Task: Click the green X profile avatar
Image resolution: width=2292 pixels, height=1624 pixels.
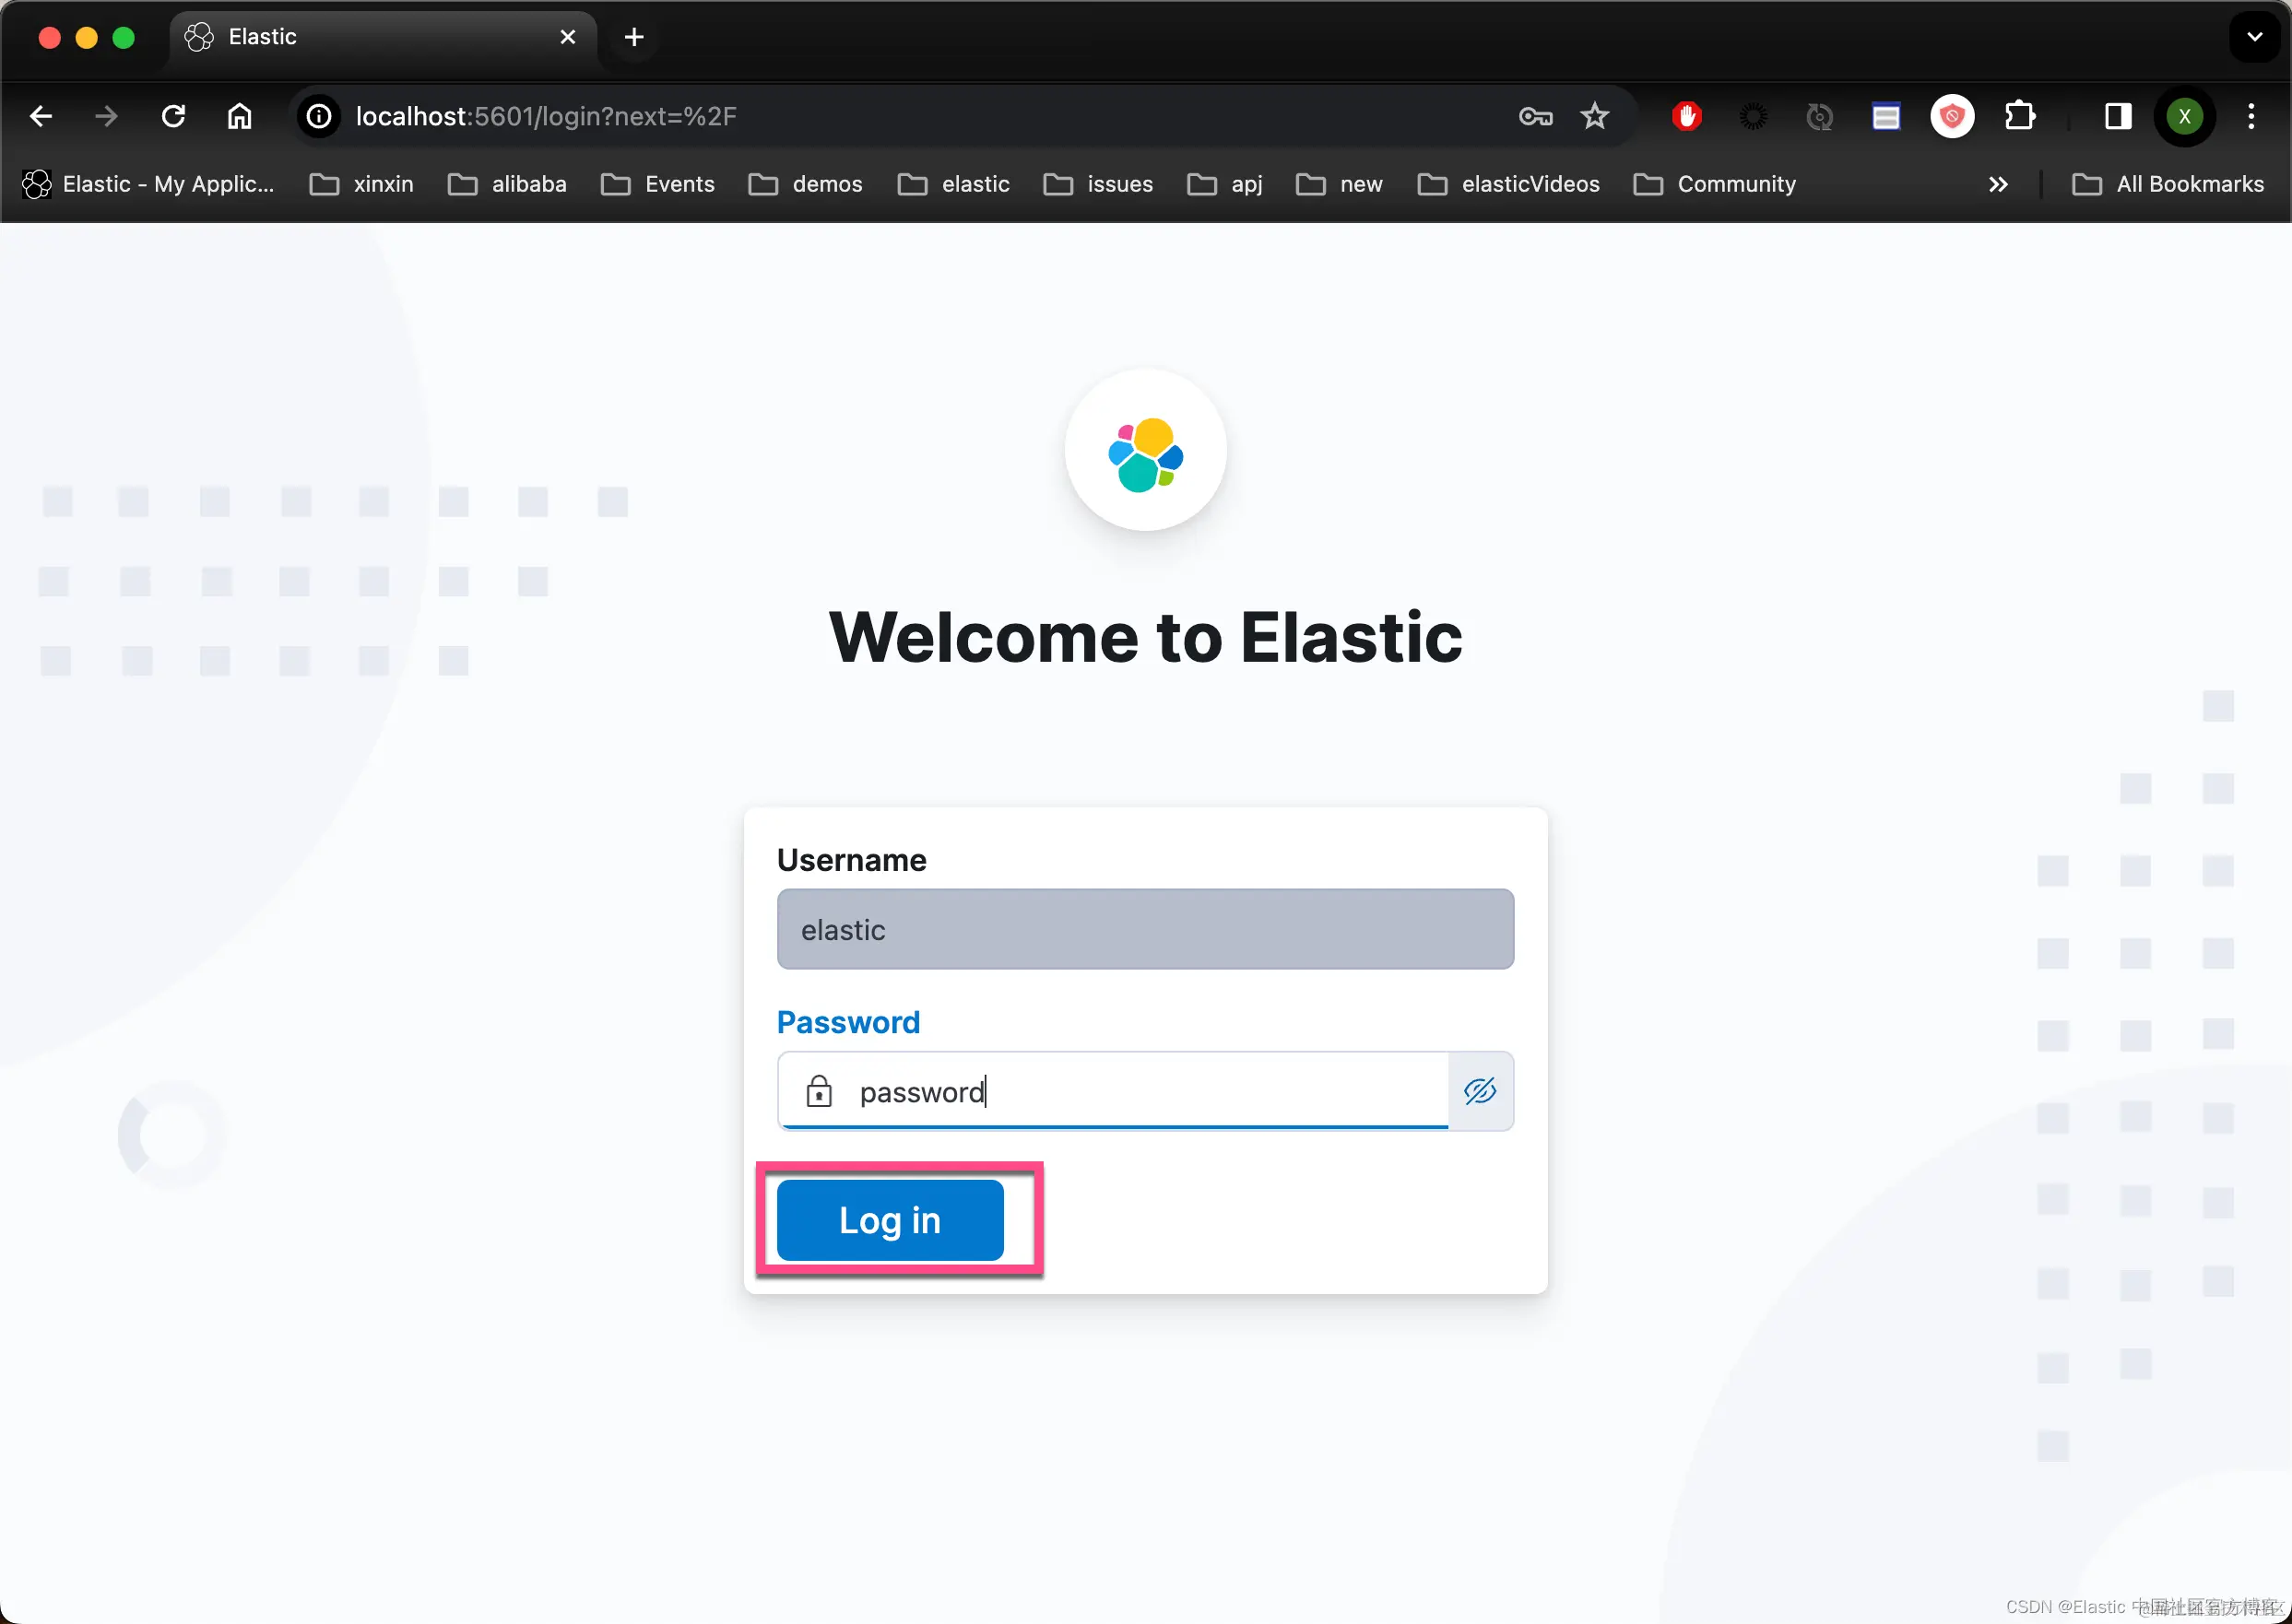Action: click(2184, 117)
